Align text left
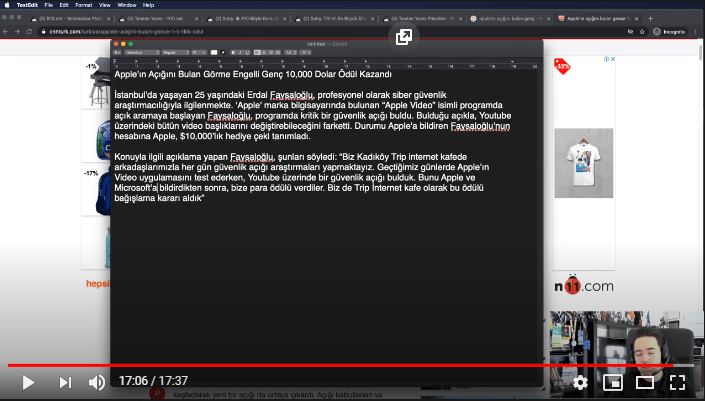The height and width of the screenshot is (401, 705). 257,53
